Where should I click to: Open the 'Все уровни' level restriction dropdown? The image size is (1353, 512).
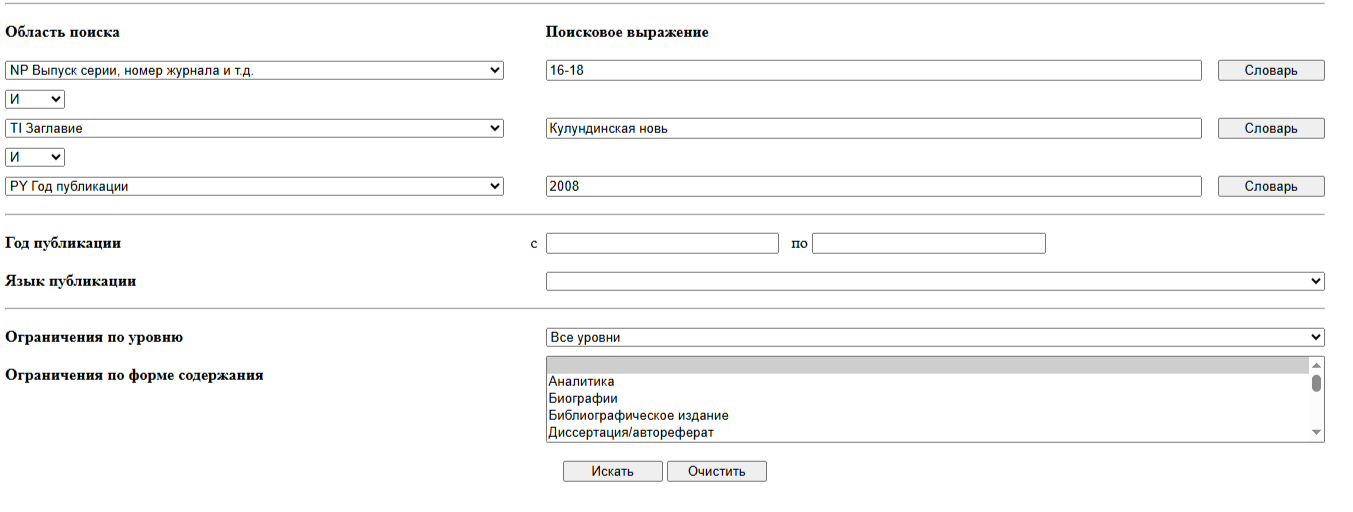[x=934, y=337]
